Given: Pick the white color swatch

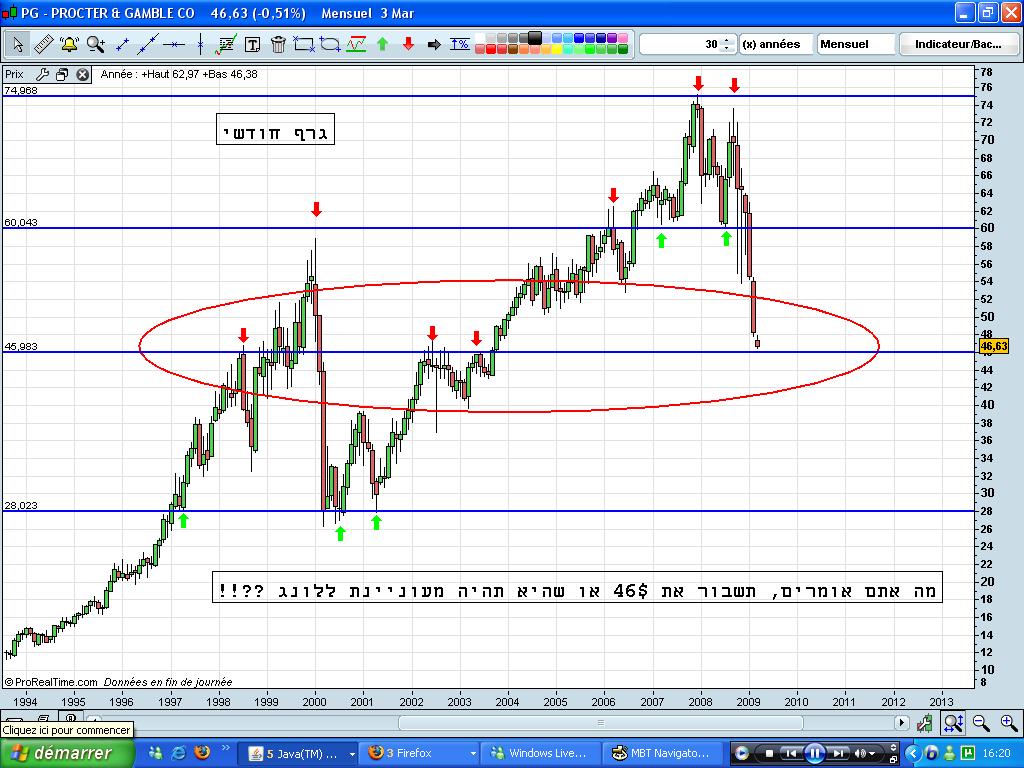Looking at the screenshot, I should pos(479,38).
